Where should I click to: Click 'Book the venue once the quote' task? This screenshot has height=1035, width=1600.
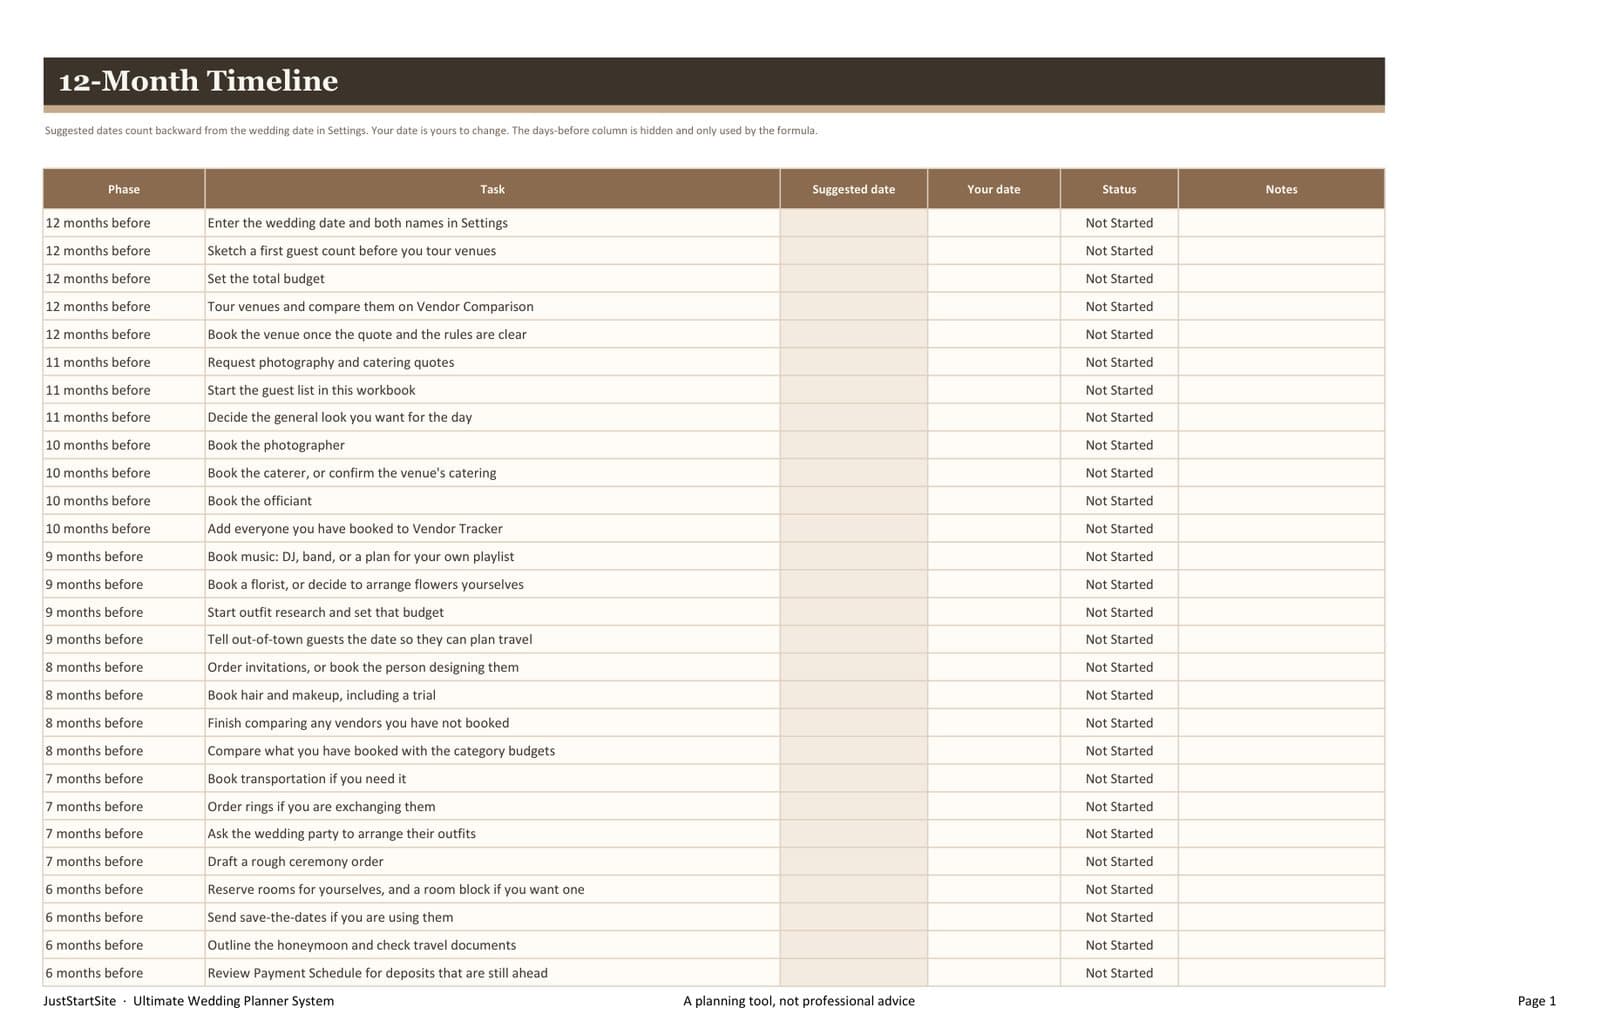pos(492,335)
